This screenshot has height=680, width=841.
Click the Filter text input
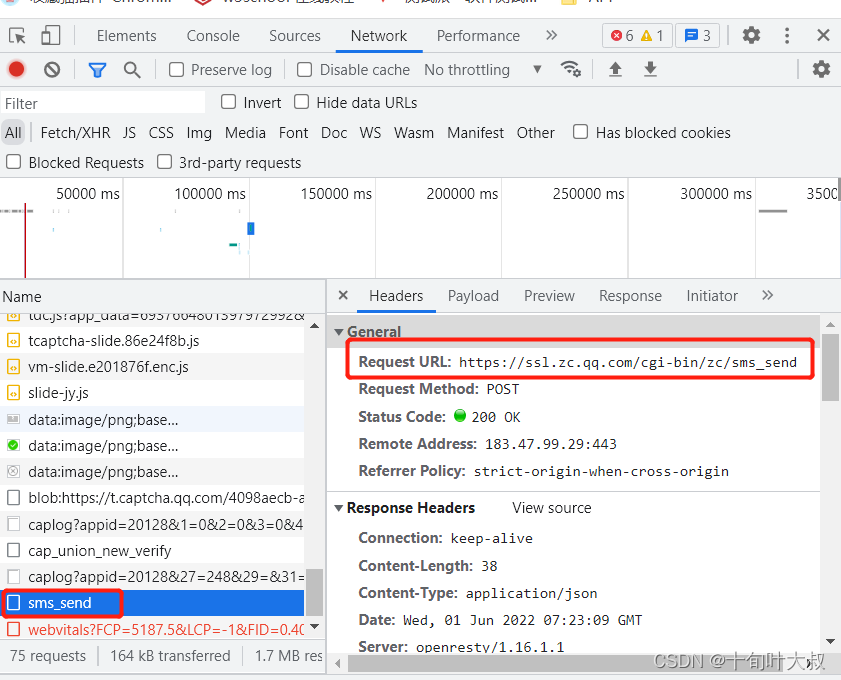[103, 103]
